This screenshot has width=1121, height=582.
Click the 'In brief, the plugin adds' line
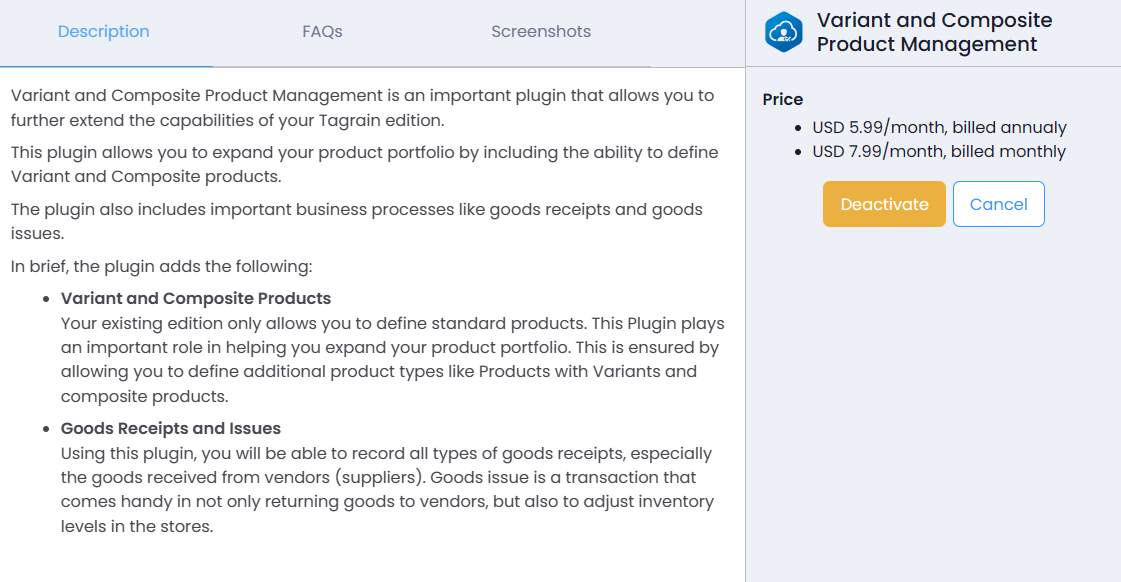[162, 266]
